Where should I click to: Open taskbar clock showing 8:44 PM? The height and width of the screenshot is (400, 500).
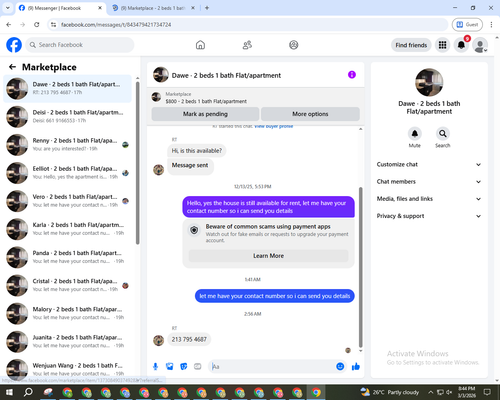(x=467, y=392)
